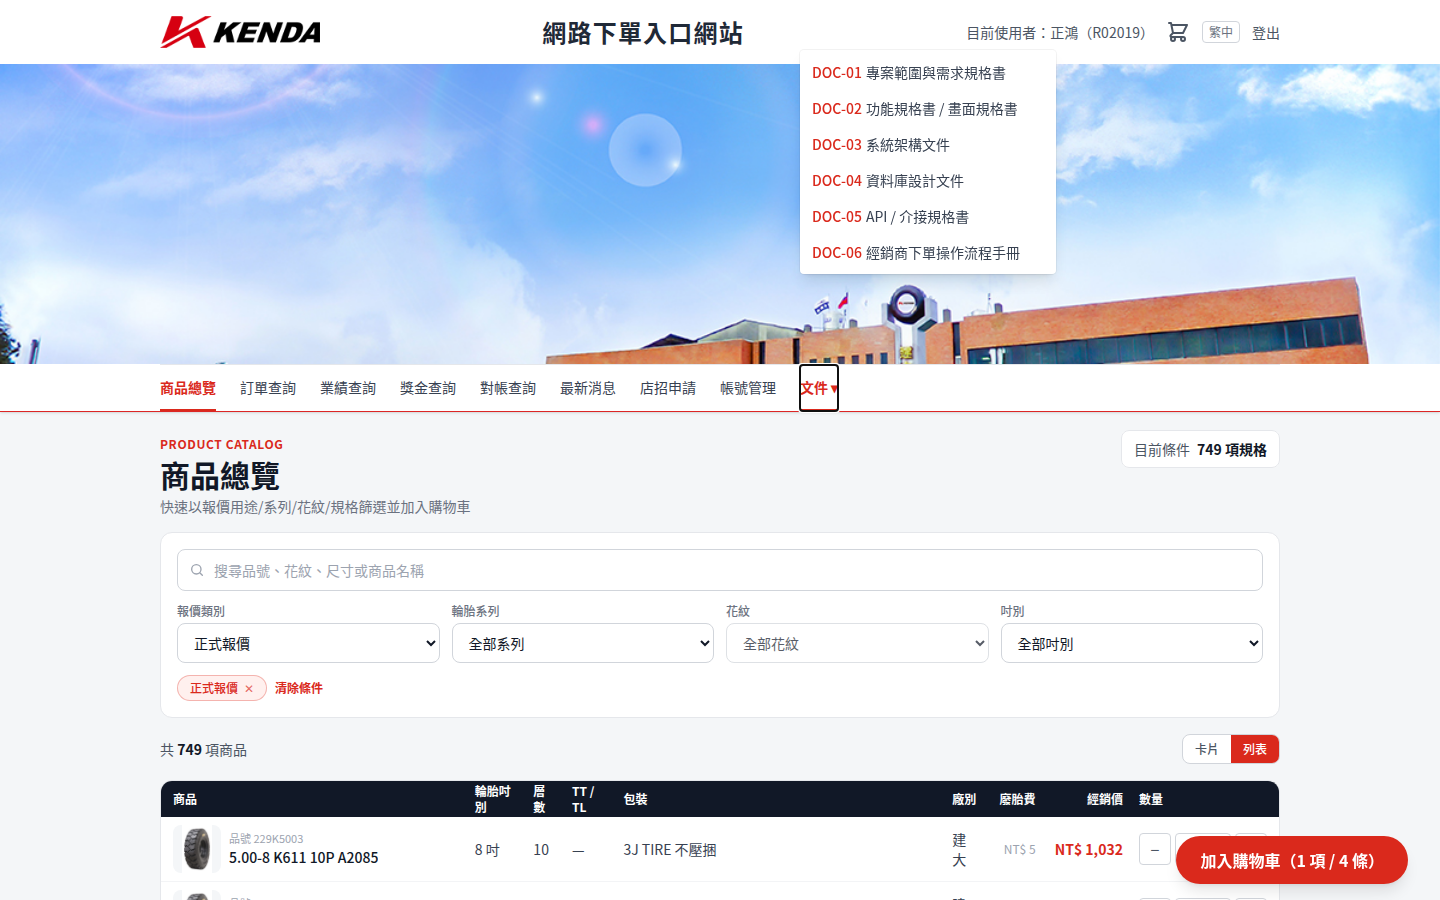Image resolution: width=1440 pixels, height=900 pixels.
Task: Click the search magnifier icon
Action: click(x=197, y=570)
